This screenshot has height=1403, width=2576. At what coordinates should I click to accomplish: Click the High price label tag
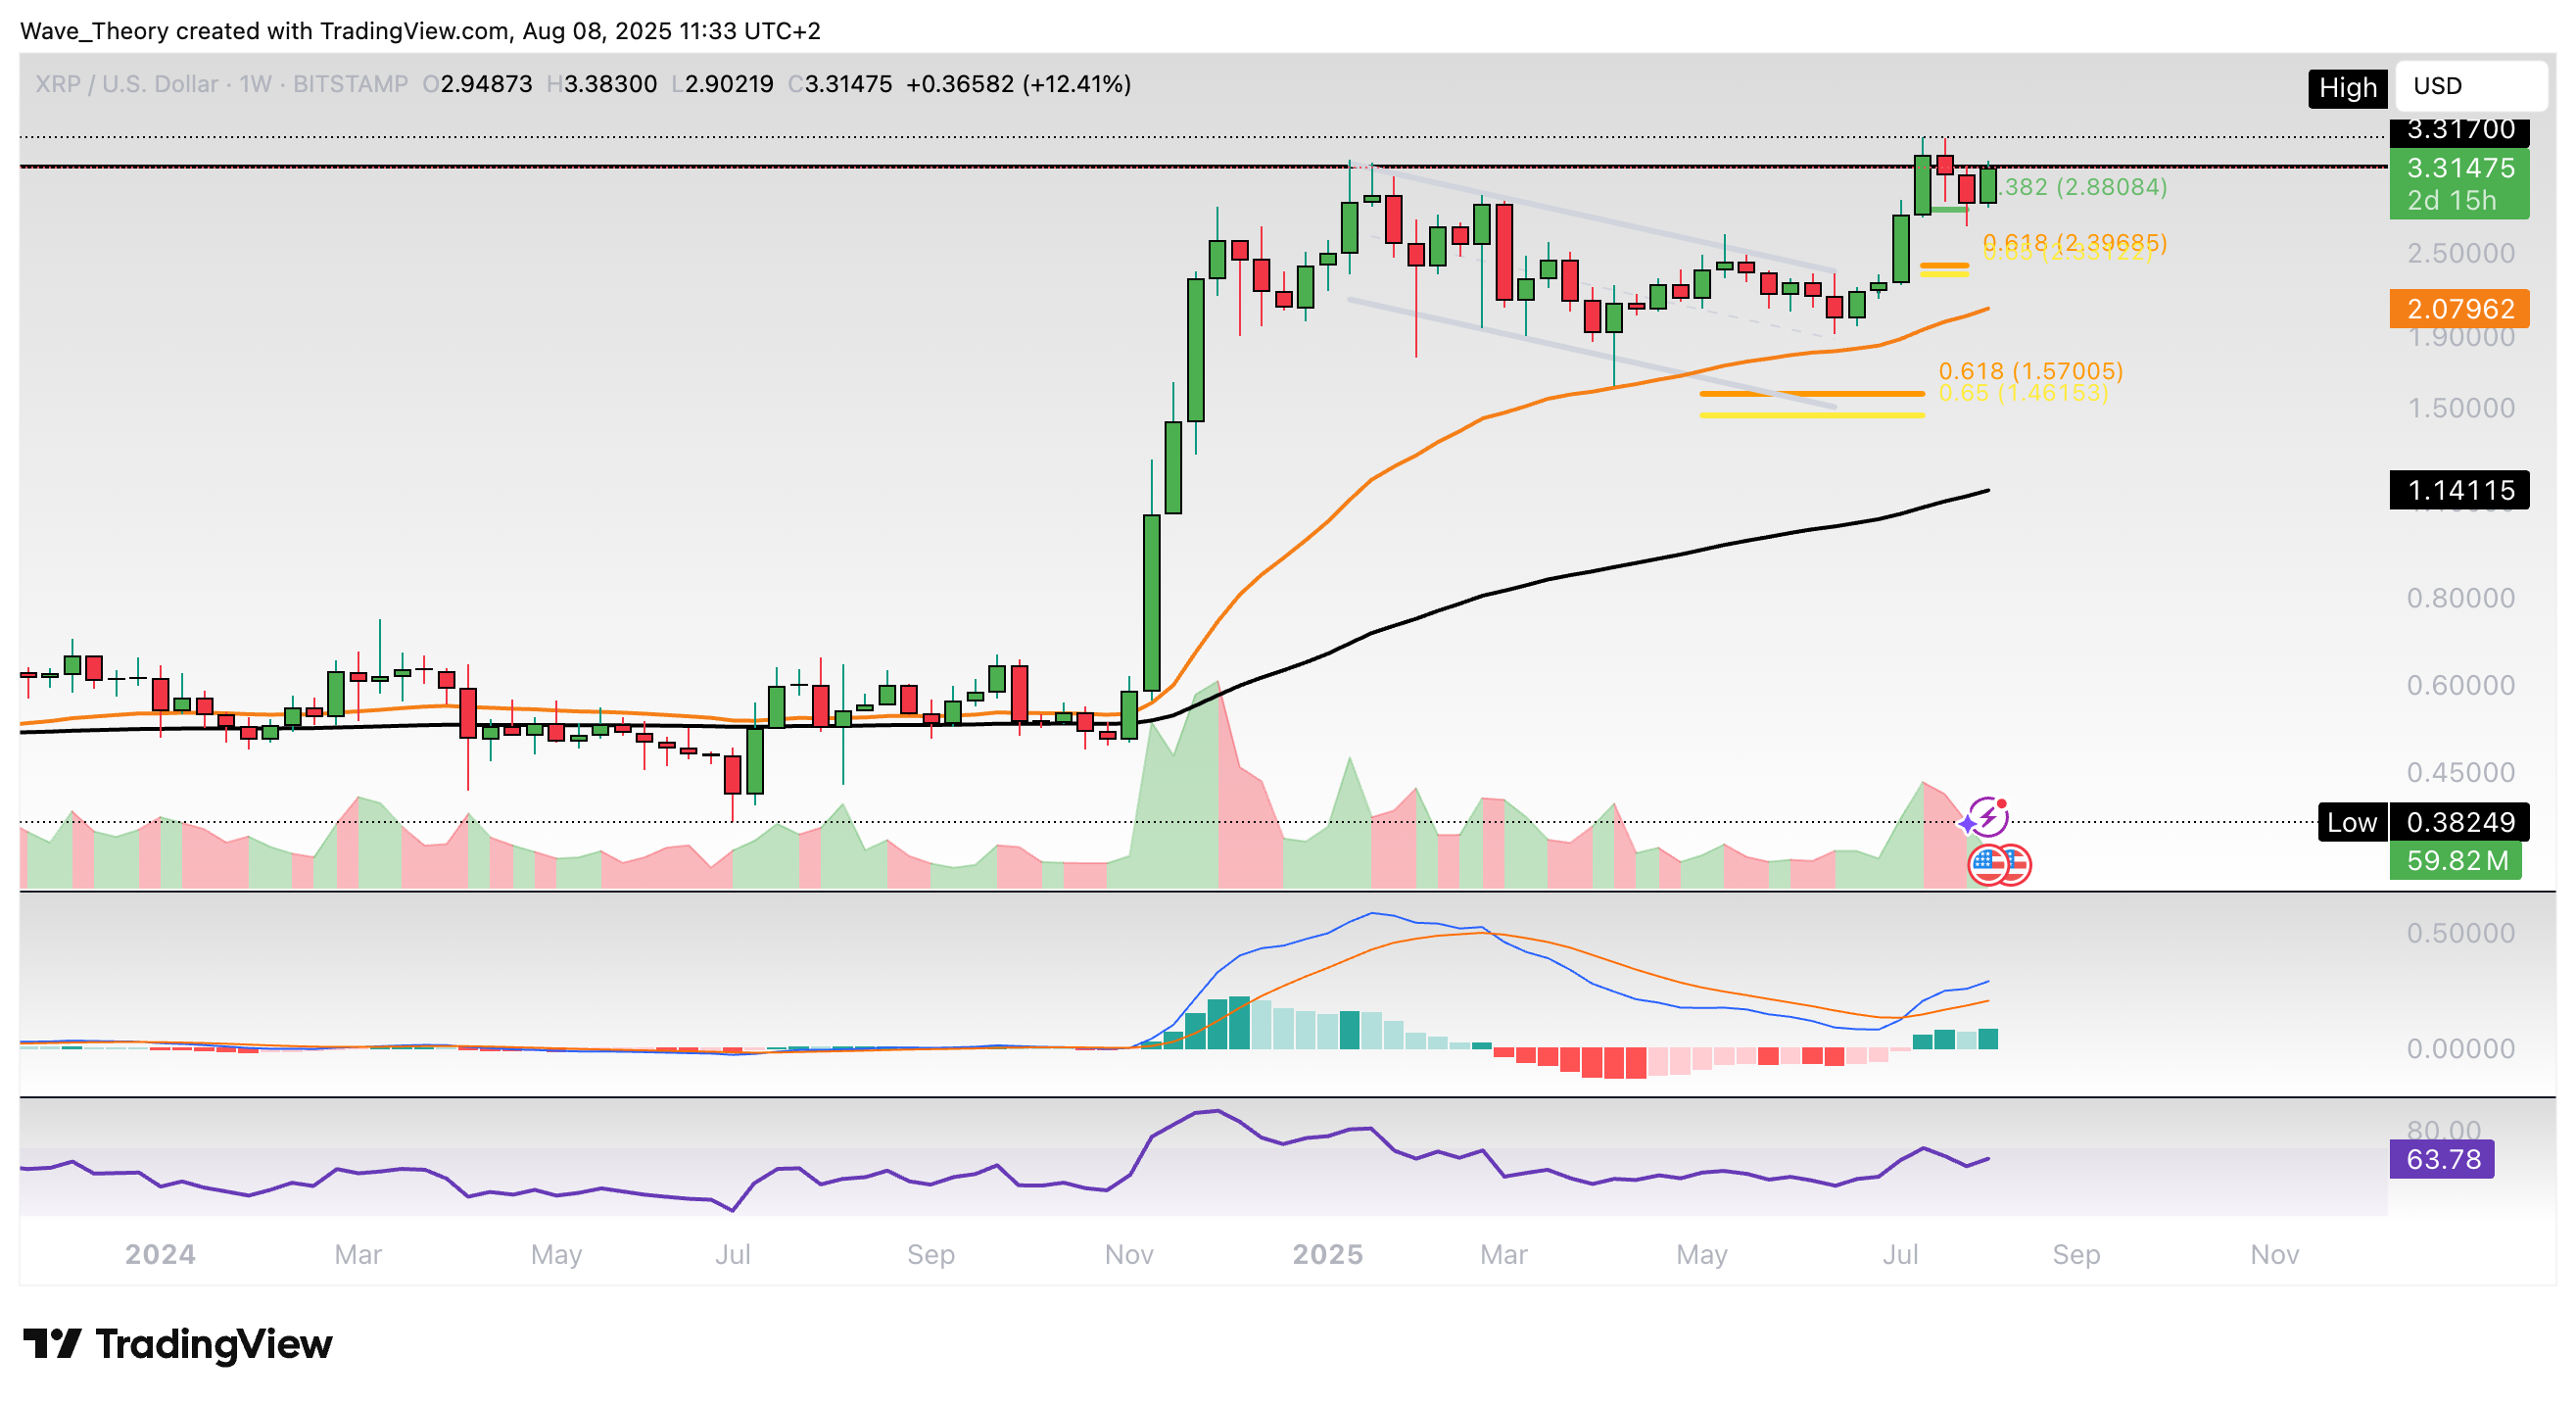pos(2346,88)
